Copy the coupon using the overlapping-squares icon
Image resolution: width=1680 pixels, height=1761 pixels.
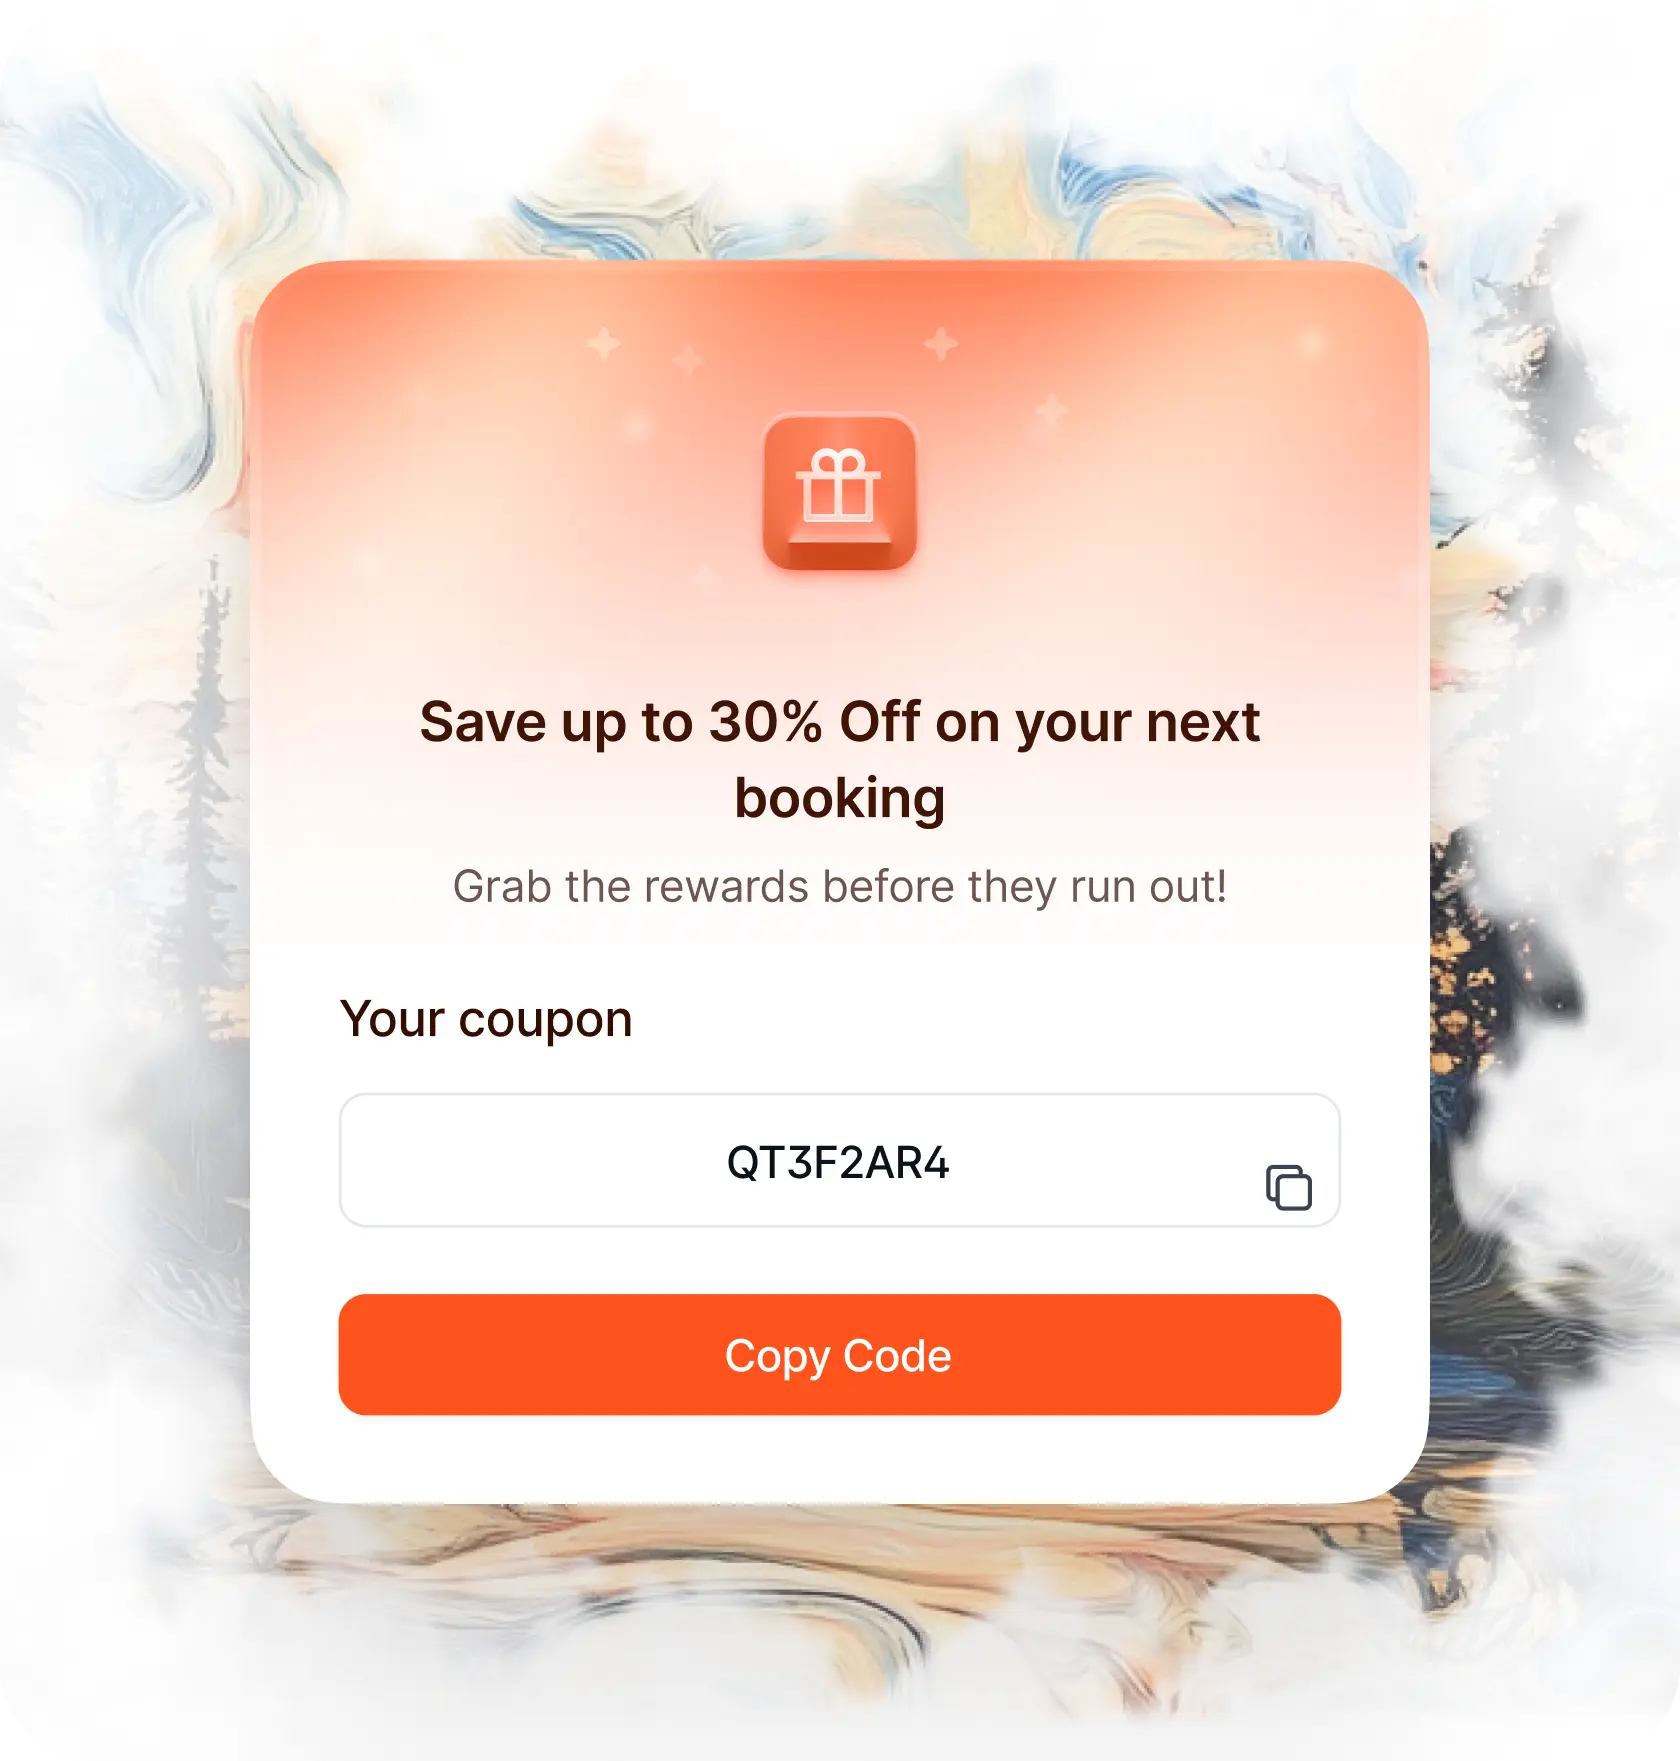1288,1187
